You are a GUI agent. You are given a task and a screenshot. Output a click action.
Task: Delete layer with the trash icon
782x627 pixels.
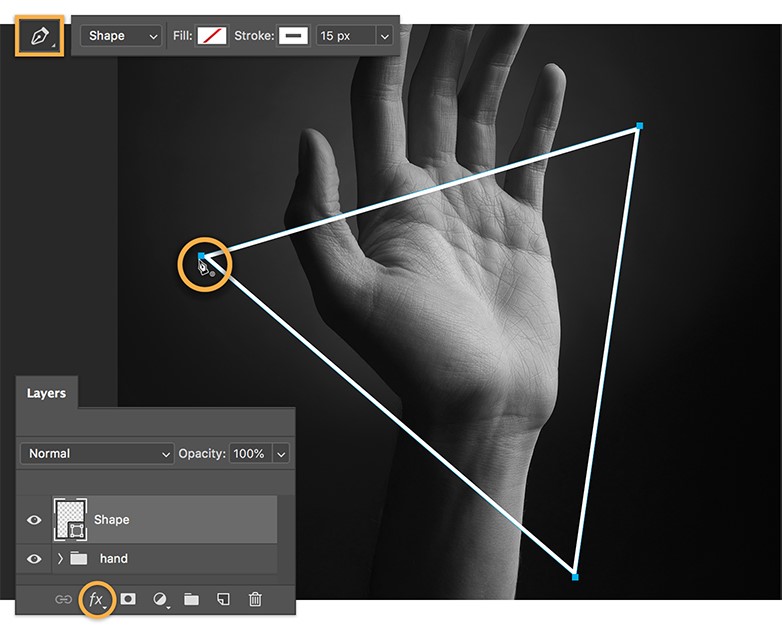255,599
